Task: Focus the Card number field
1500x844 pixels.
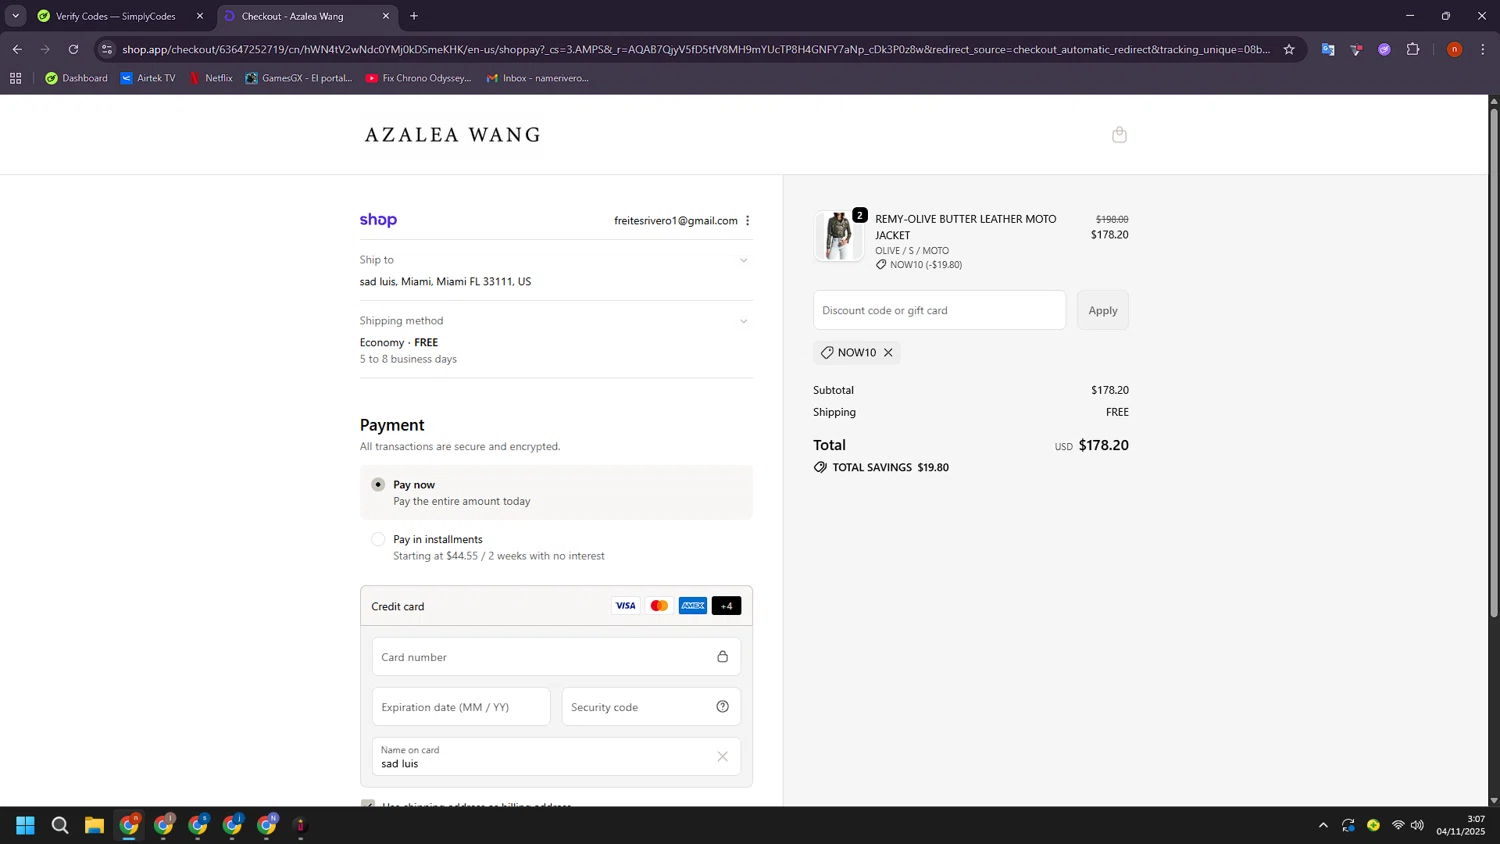Action: [x=556, y=657]
